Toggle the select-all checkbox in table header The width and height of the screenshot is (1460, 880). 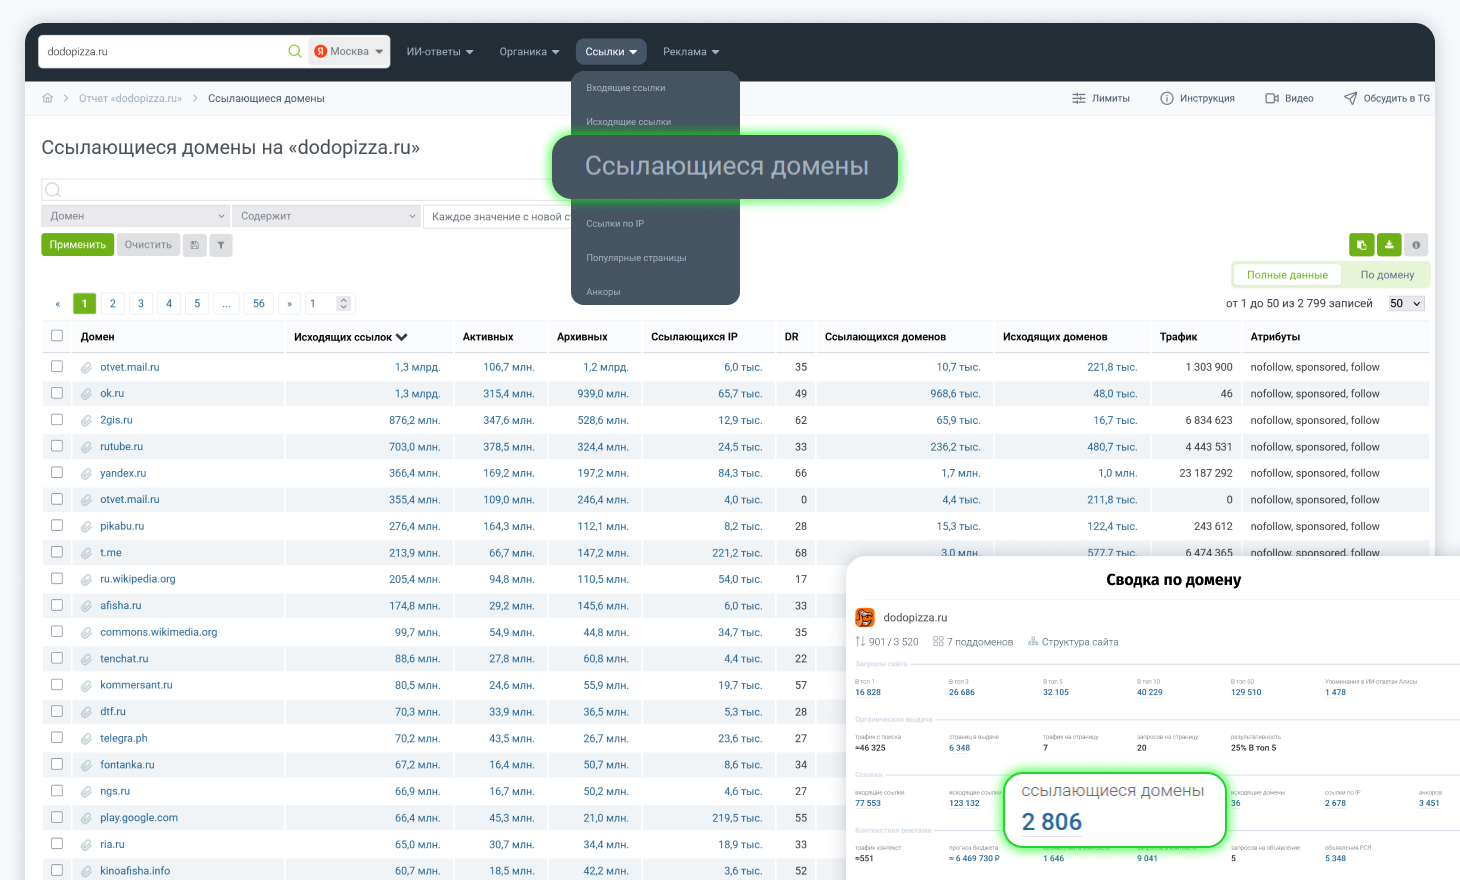(x=57, y=336)
